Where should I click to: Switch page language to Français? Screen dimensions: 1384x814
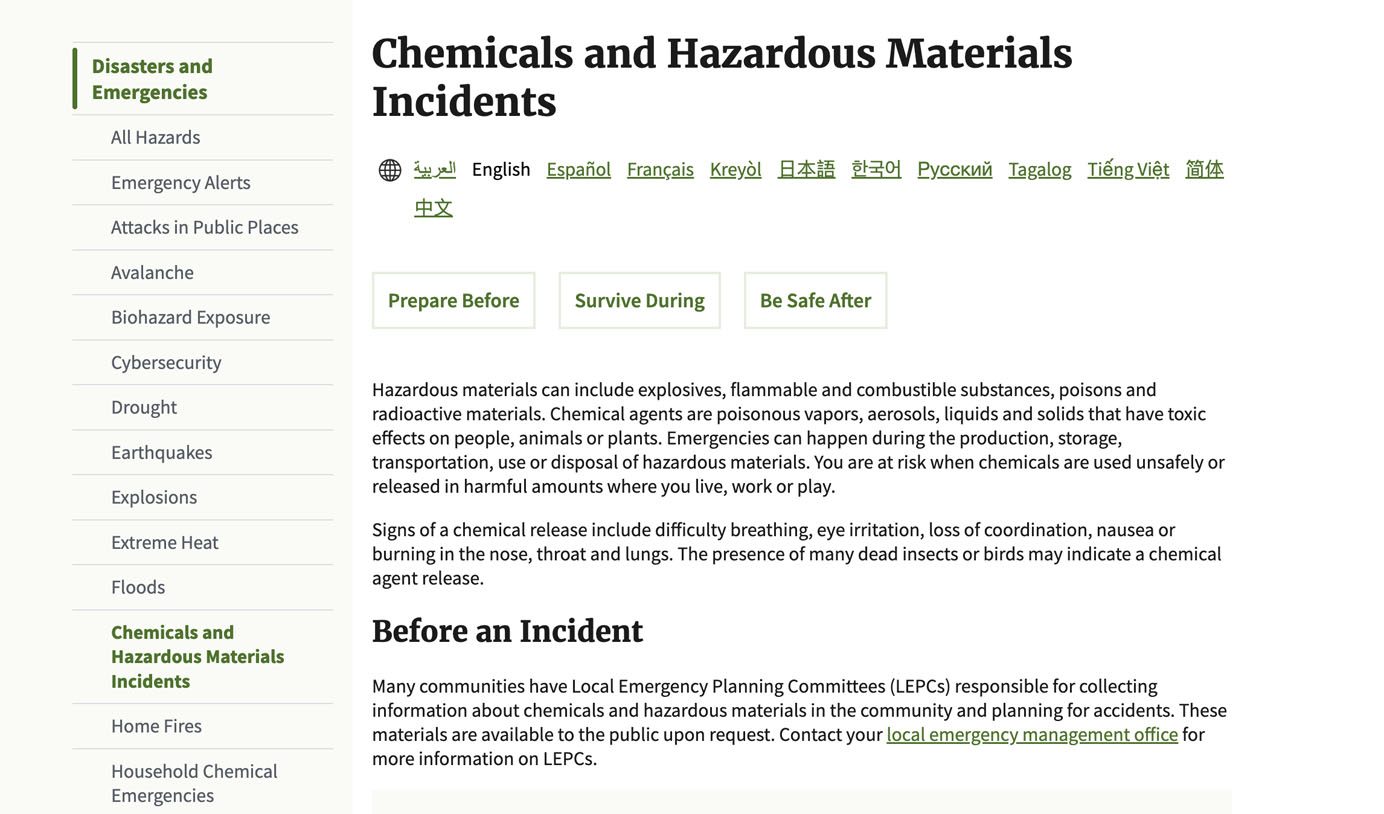660,169
